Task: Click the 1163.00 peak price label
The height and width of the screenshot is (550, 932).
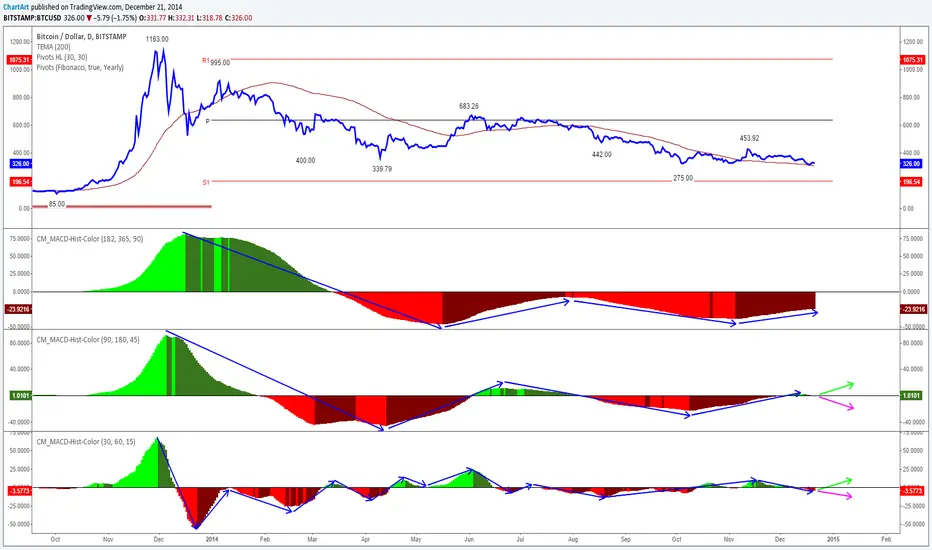Action: click(x=158, y=39)
